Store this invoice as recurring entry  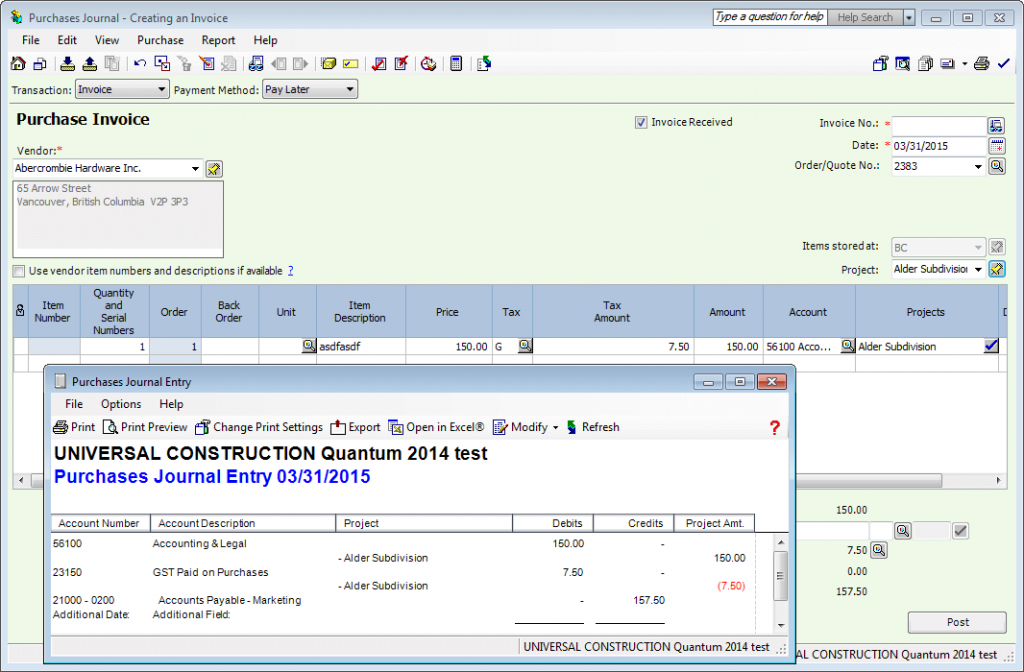pyautogui.click(x=66, y=63)
